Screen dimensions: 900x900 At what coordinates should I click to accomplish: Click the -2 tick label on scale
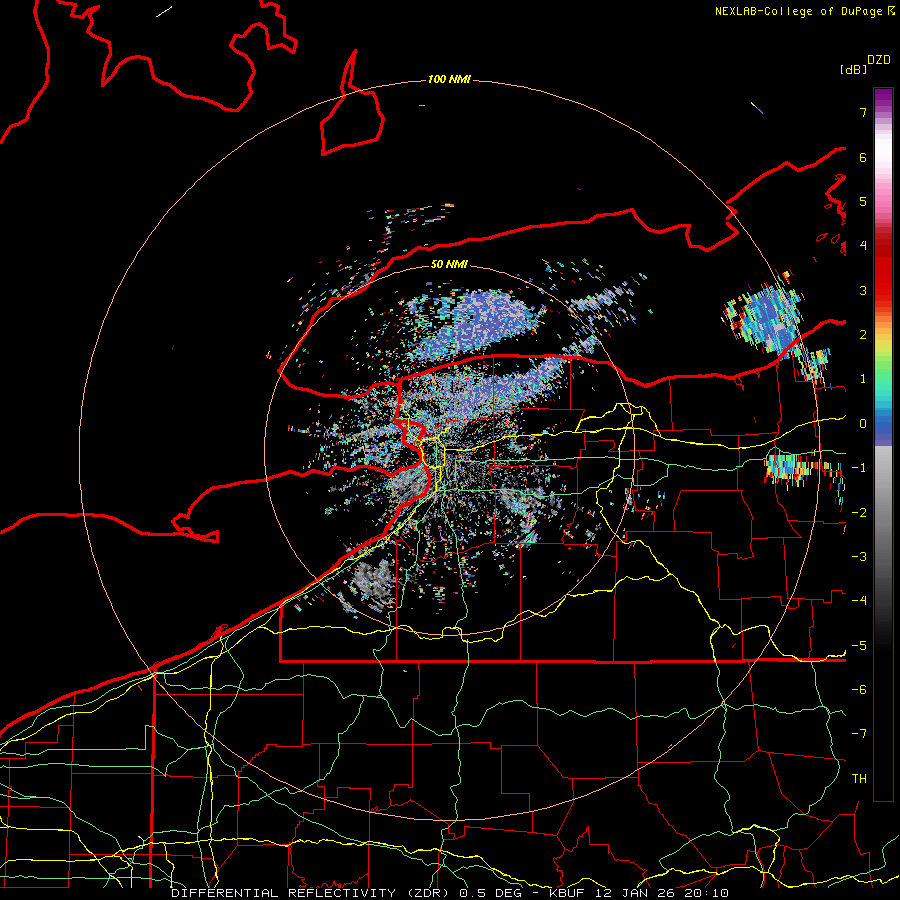tap(859, 513)
